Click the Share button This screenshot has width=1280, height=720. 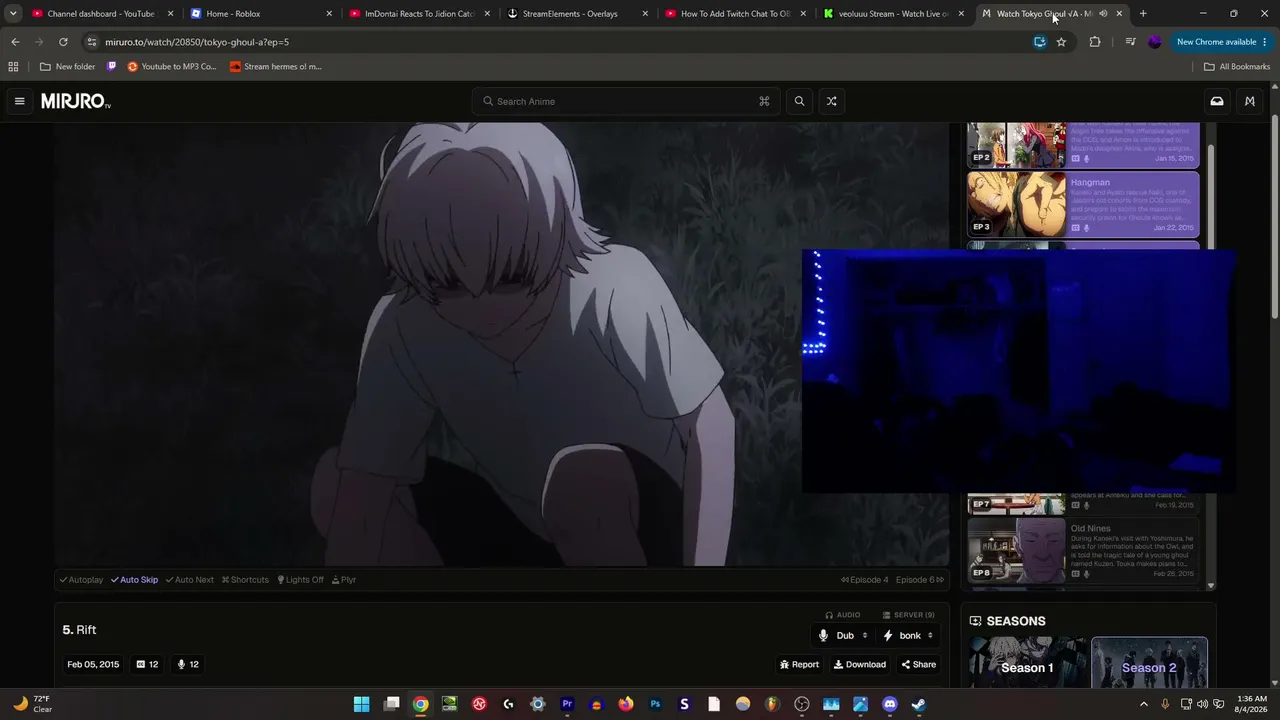point(918,665)
